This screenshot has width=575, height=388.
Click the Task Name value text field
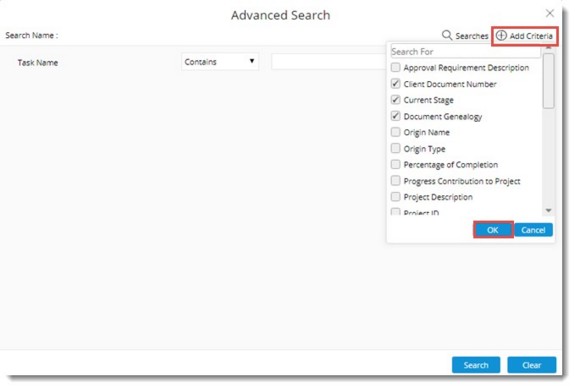(x=329, y=62)
